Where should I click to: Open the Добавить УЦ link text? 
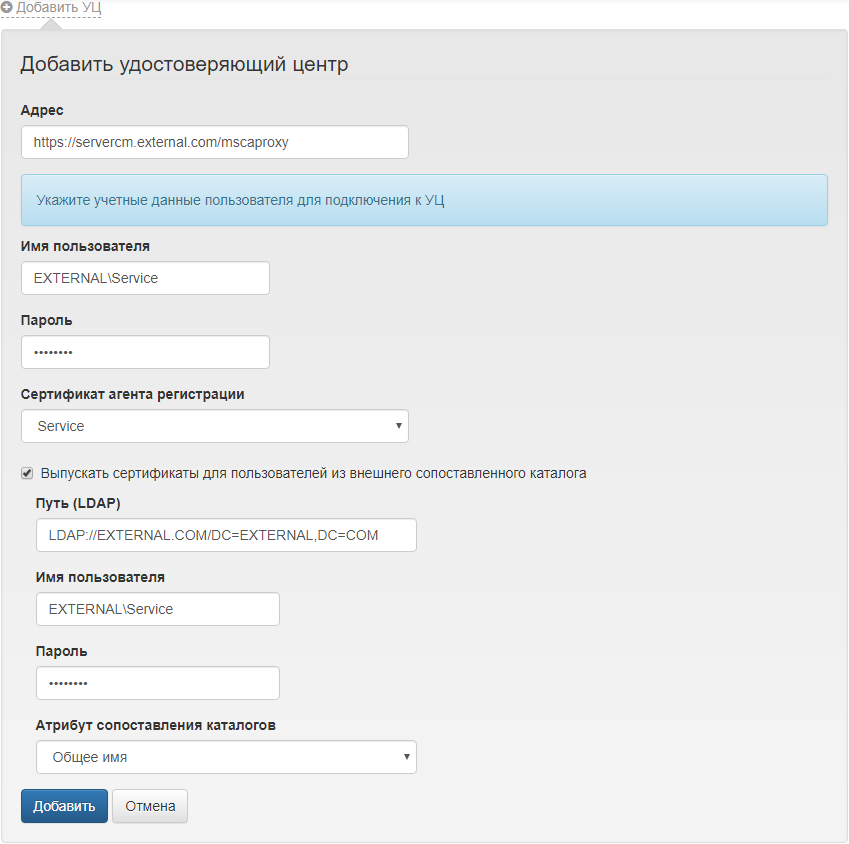[x=58, y=7]
